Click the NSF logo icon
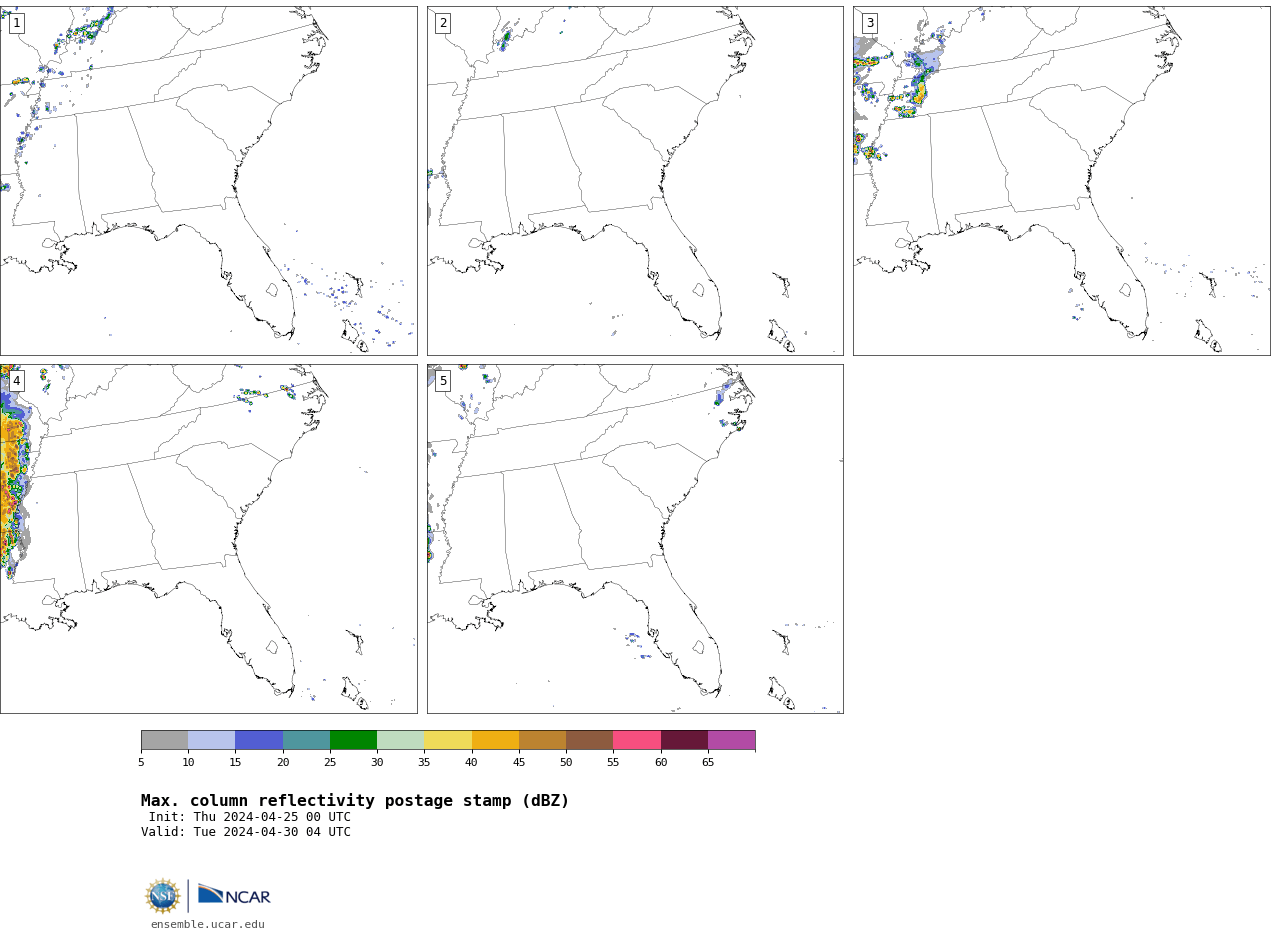 point(163,896)
